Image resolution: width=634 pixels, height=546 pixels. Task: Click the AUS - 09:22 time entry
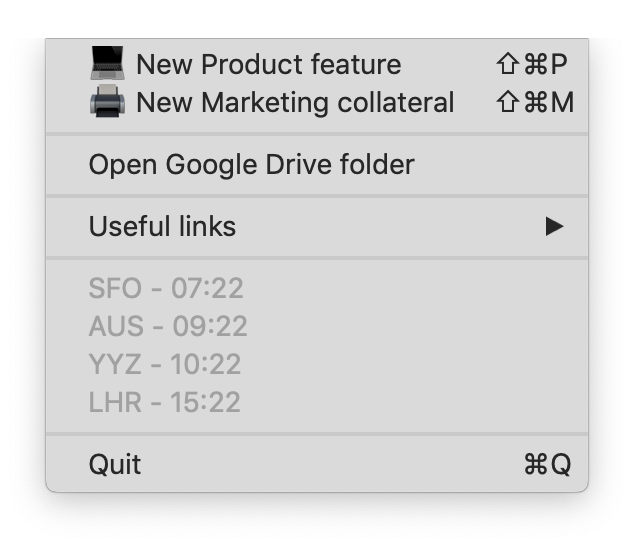point(168,326)
